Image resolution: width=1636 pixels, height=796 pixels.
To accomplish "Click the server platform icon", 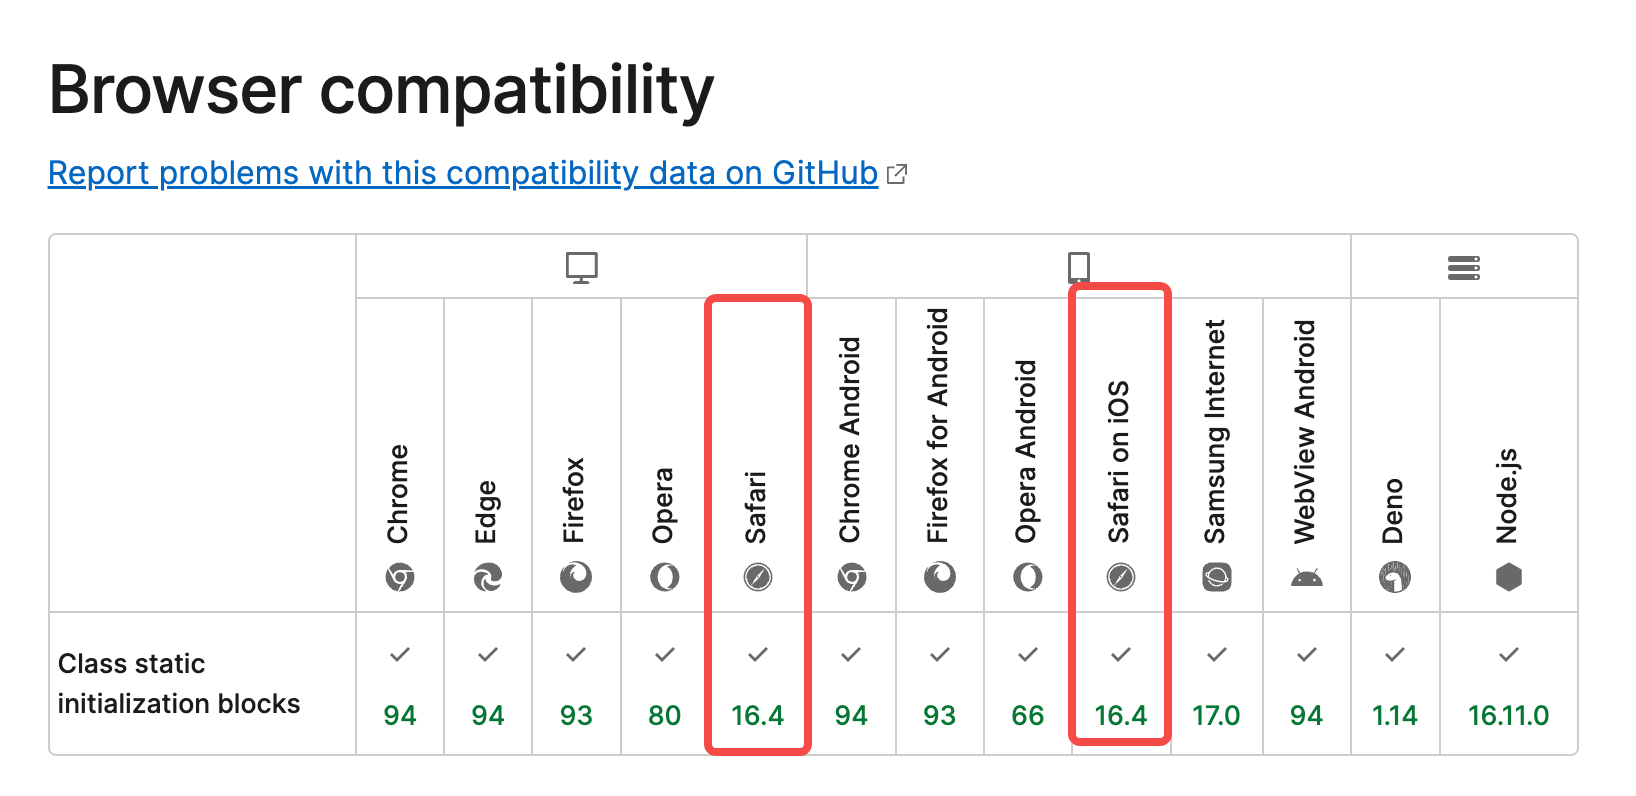I will click(x=1463, y=268).
